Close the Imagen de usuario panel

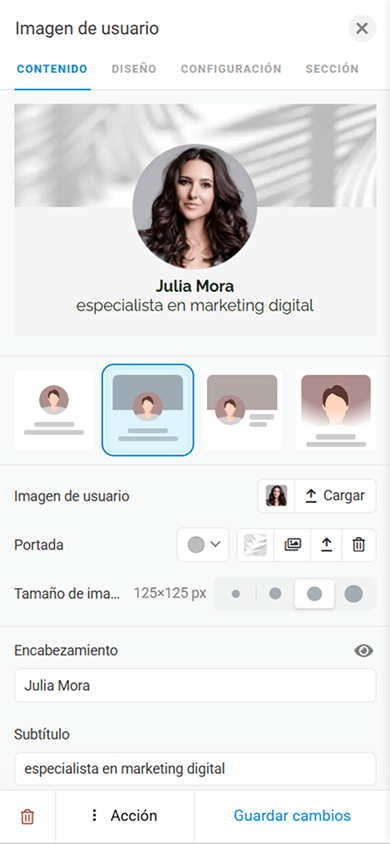click(362, 28)
